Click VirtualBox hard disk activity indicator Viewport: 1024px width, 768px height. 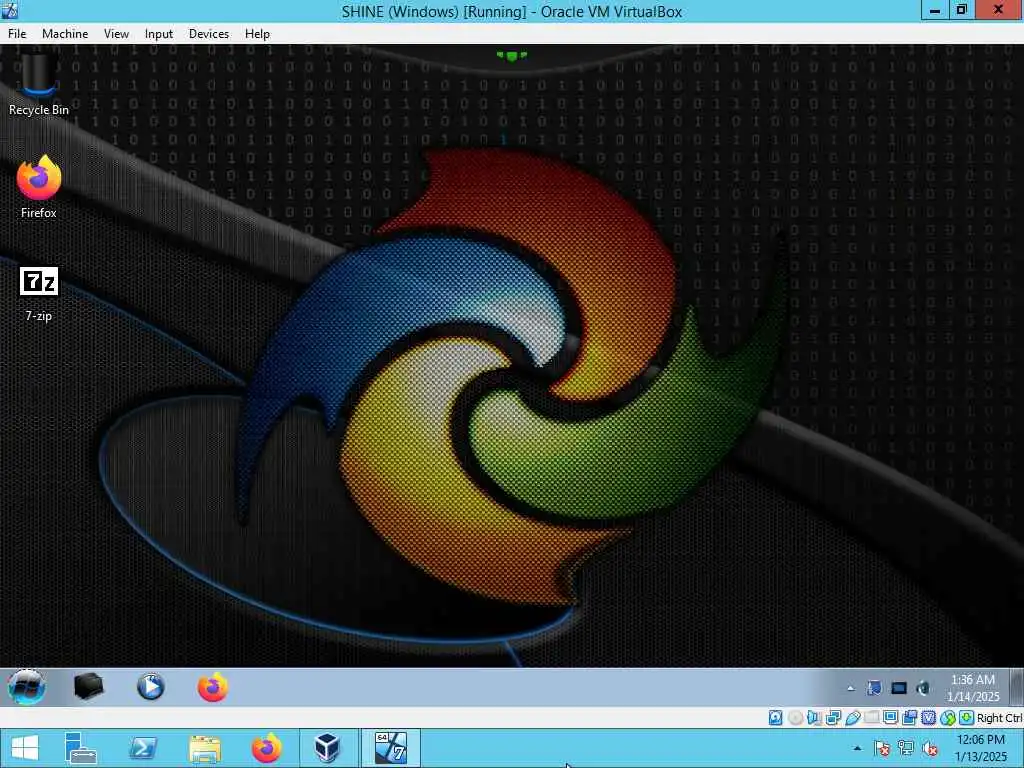[775, 718]
